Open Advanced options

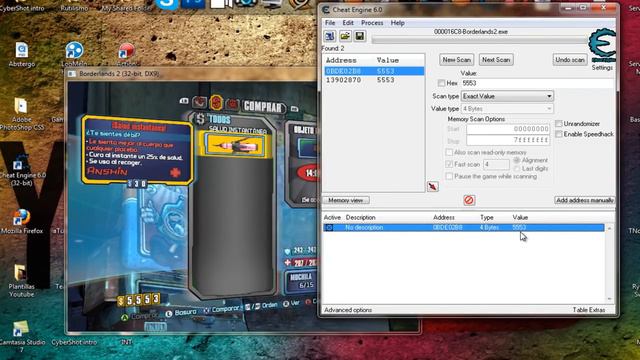tap(348, 310)
